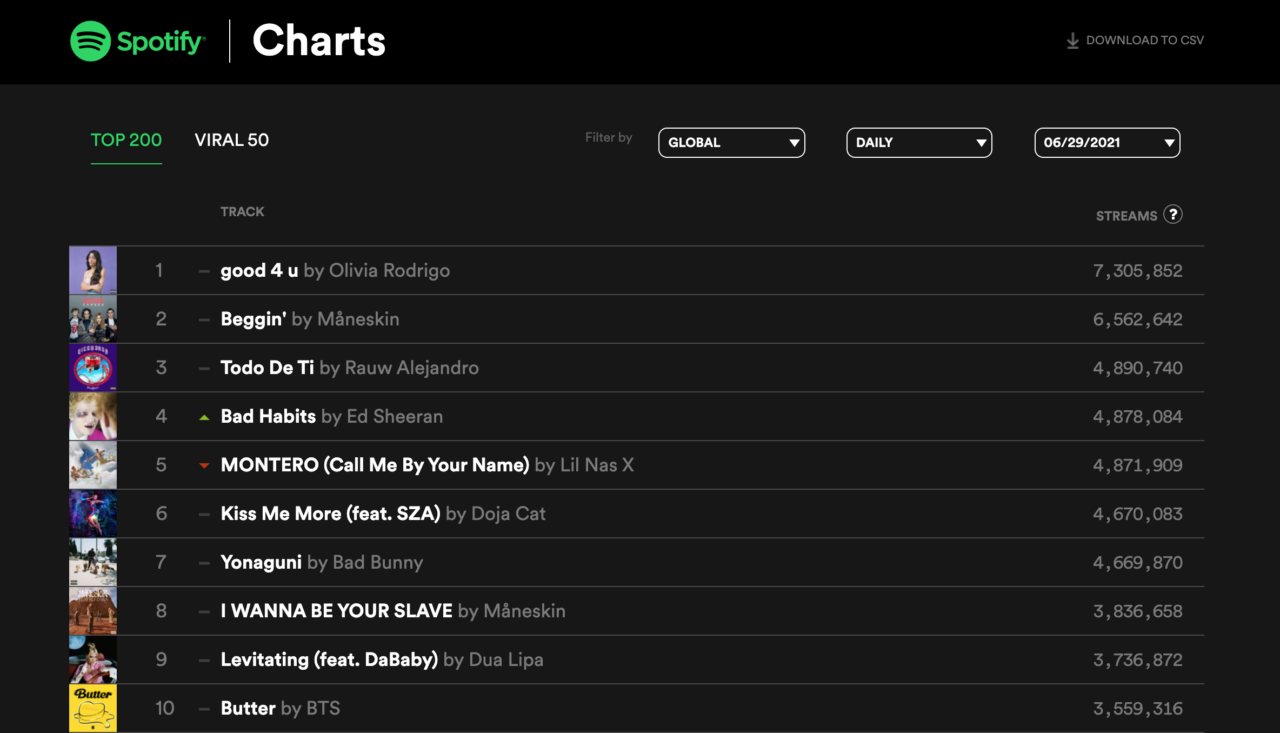Switch to the TOP 200 tab
This screenshot has height=733, width=1280.
click(126, 140)
